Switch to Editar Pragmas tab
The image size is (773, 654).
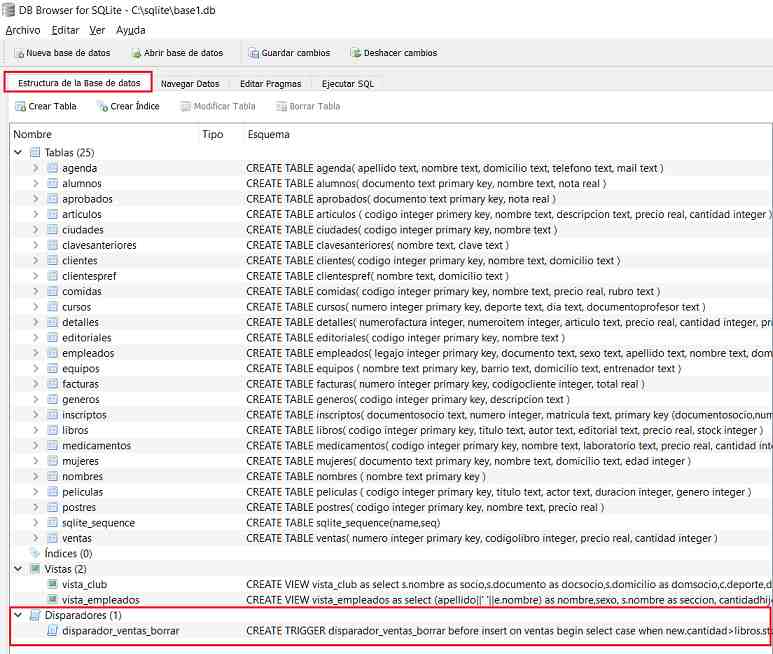270,84
